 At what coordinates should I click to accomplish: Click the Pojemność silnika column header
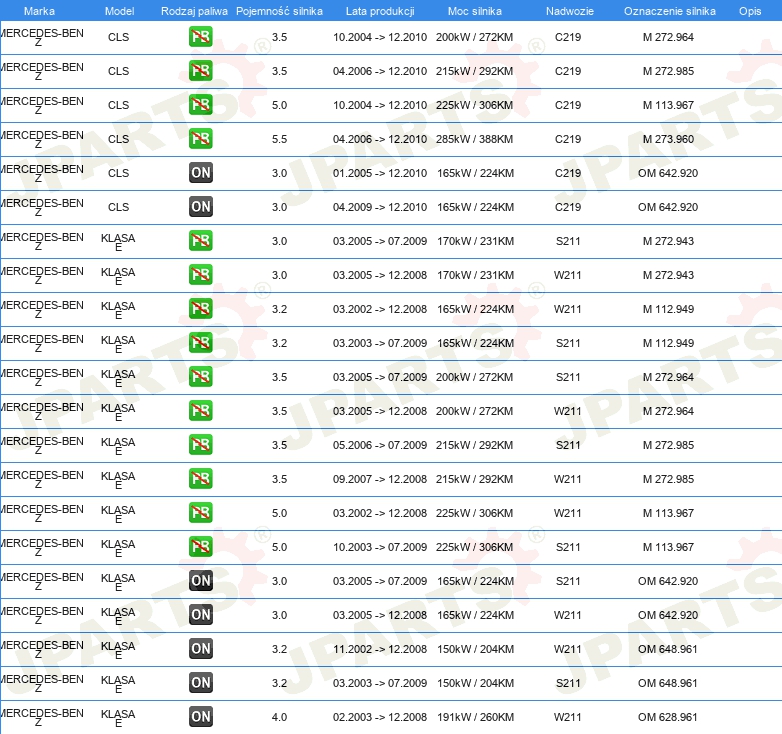279,11
